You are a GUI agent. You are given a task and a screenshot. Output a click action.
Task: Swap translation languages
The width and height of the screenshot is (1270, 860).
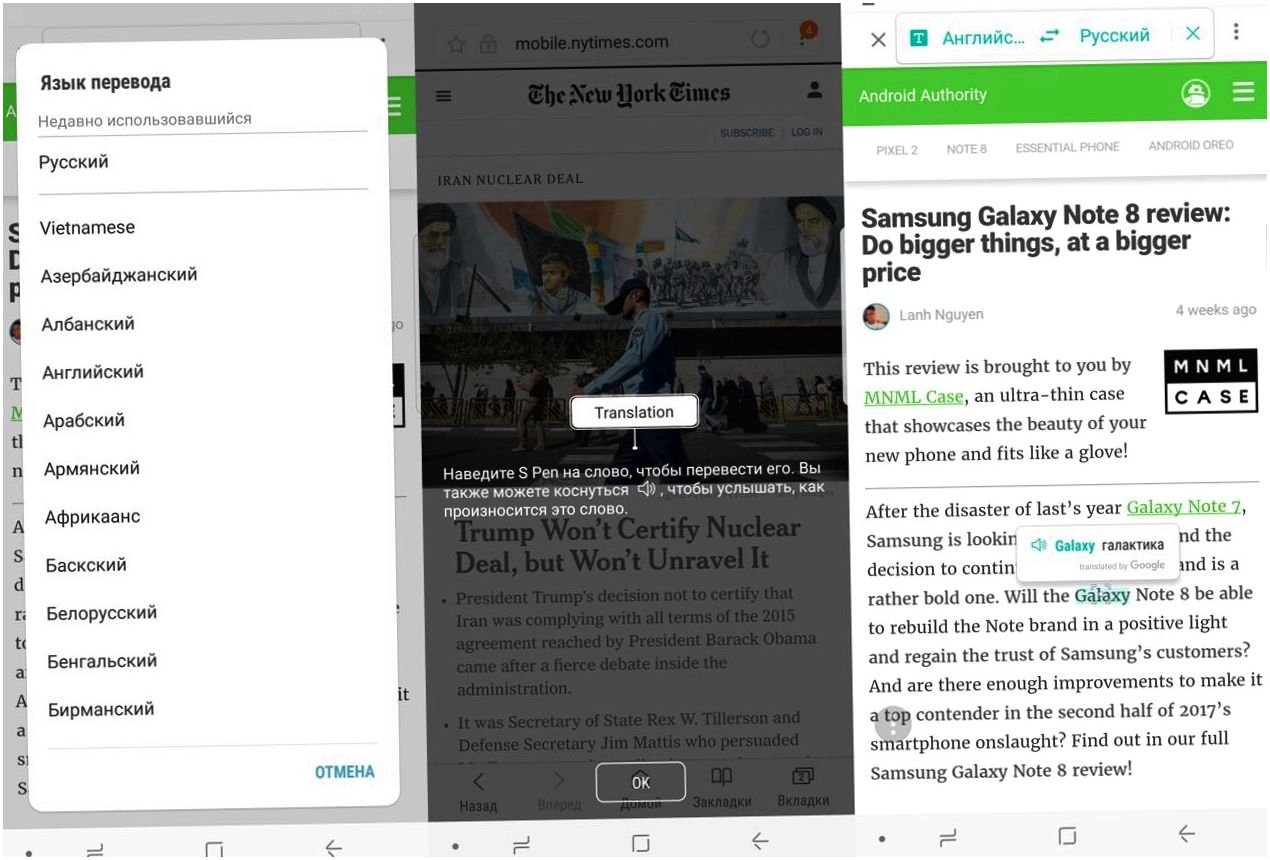(x=1049, y=36)
